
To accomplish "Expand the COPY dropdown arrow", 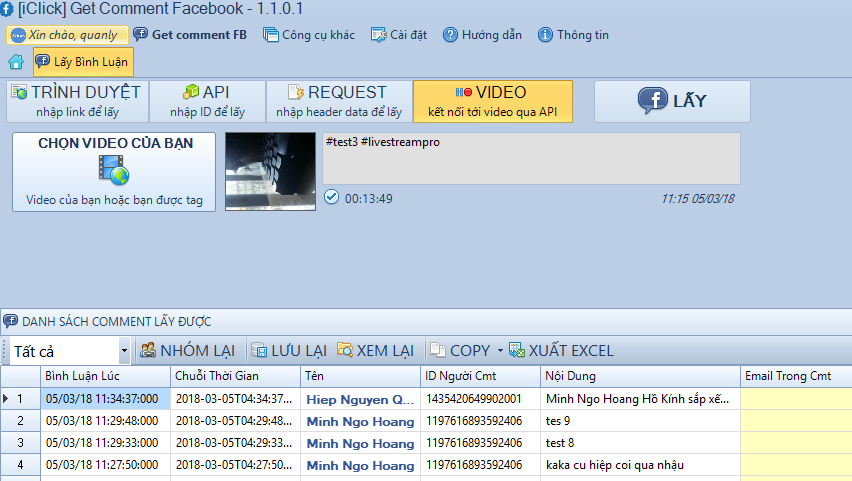I will click(x=500, y=351).
